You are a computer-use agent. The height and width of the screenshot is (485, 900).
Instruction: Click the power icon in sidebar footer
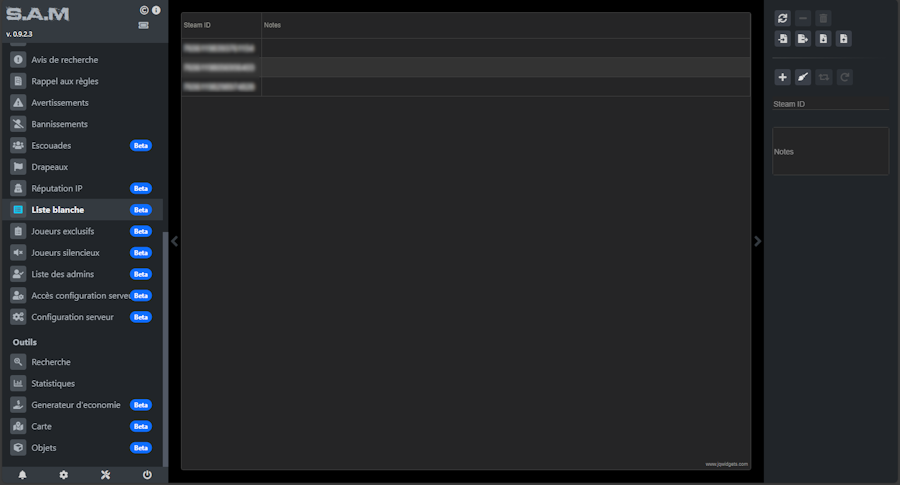click(147, 474)
